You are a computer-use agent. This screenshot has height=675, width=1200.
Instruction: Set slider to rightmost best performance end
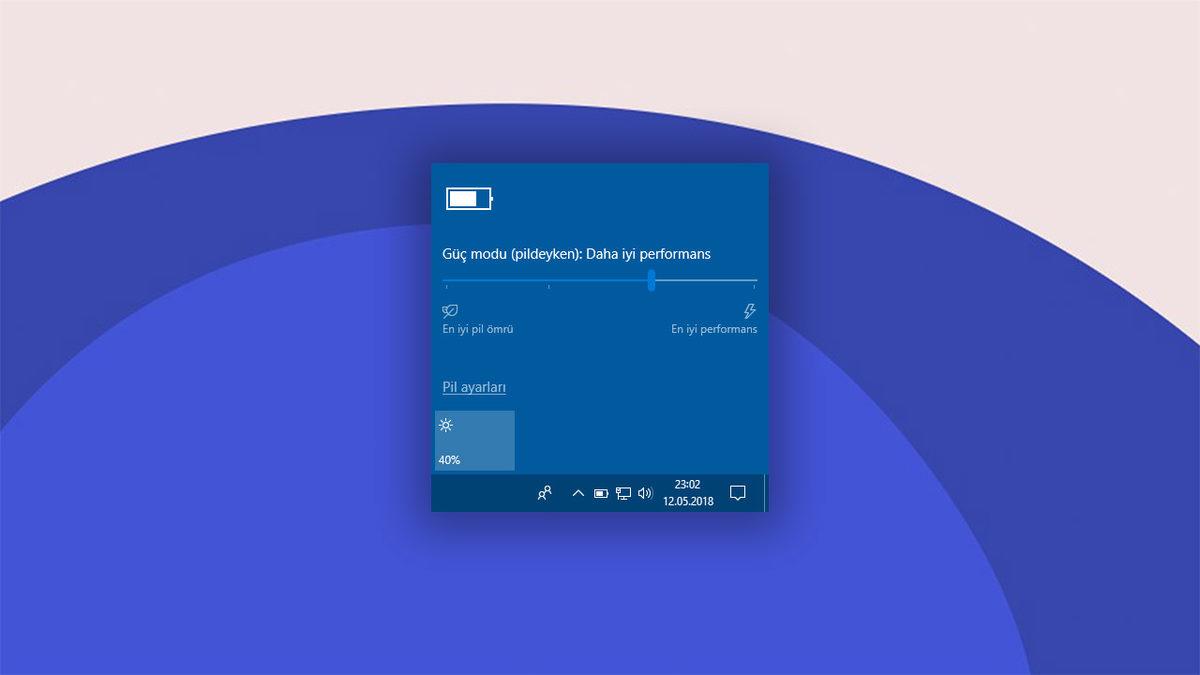pos(755,280)
